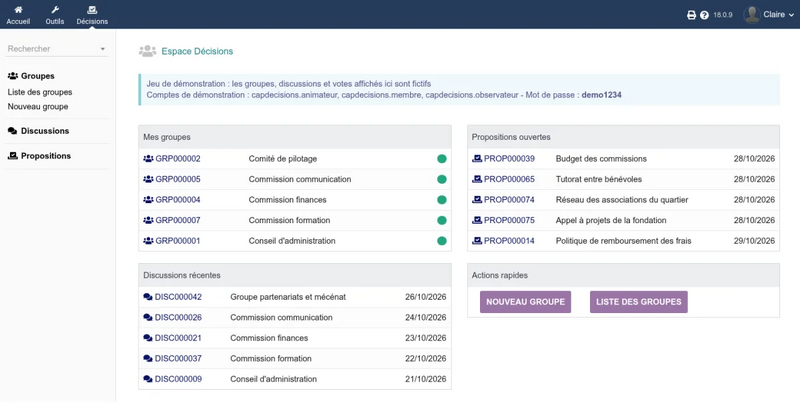Click chat icon beside DISC000009
Viewport: 800px width, 403px height.
tap(148, 379)
